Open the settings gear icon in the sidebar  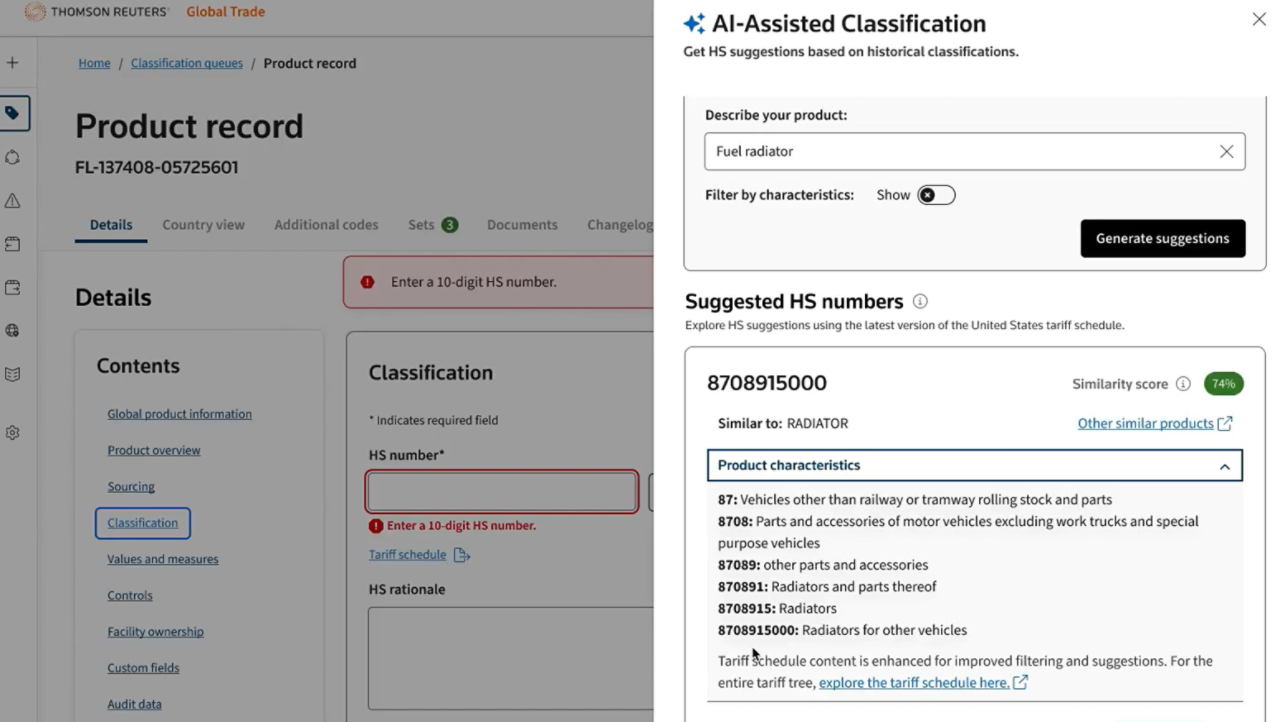13,432
